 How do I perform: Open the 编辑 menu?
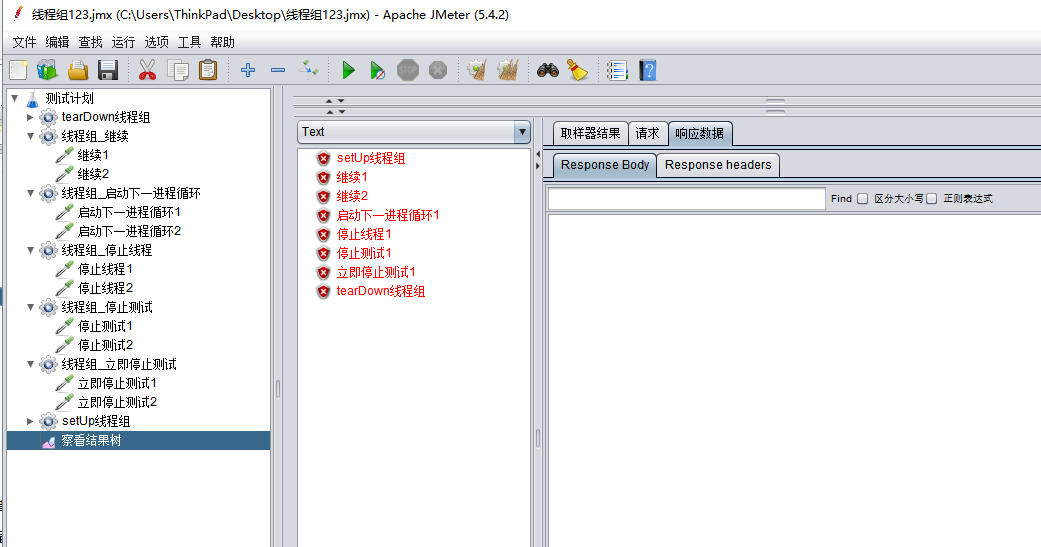[57, 42]
